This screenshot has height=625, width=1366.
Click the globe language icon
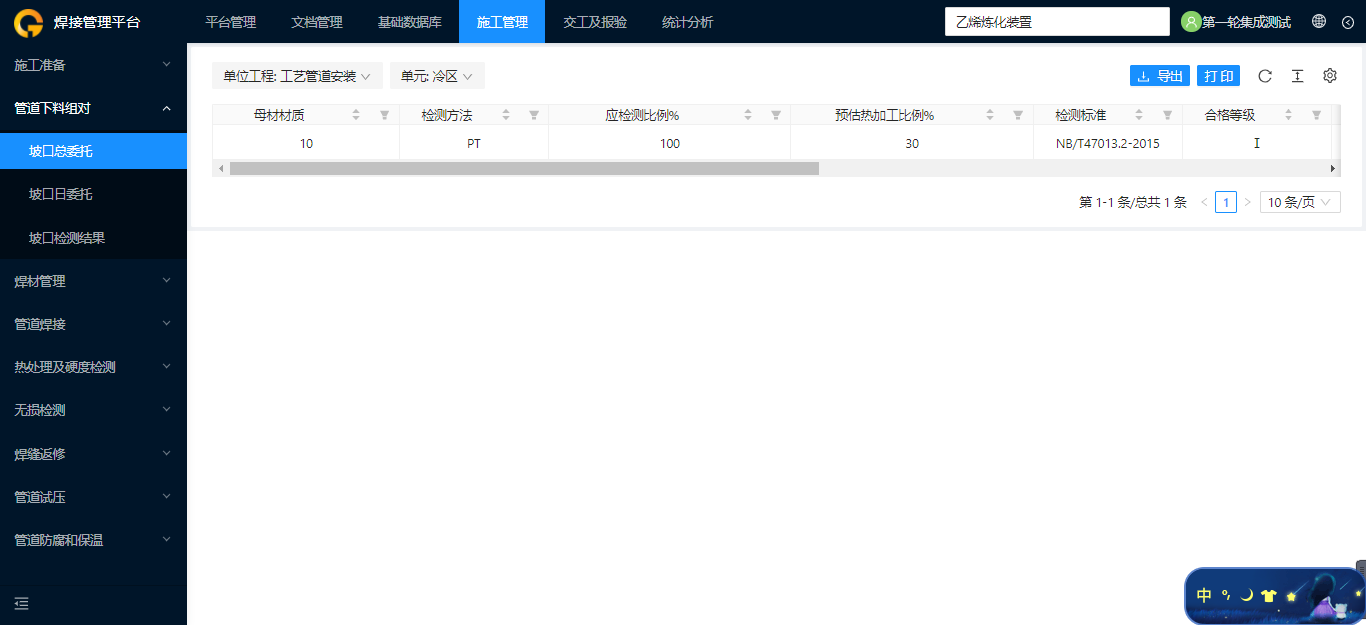coord(1319,22)
